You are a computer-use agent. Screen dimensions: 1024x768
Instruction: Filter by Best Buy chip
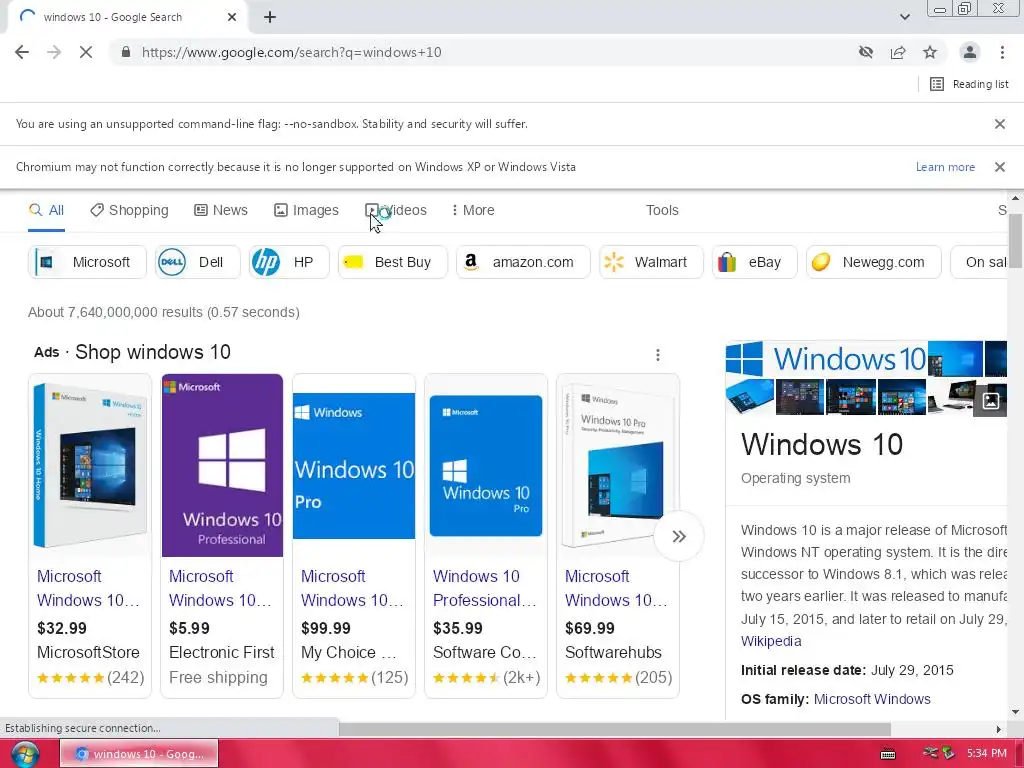click(x=392, y=263)
